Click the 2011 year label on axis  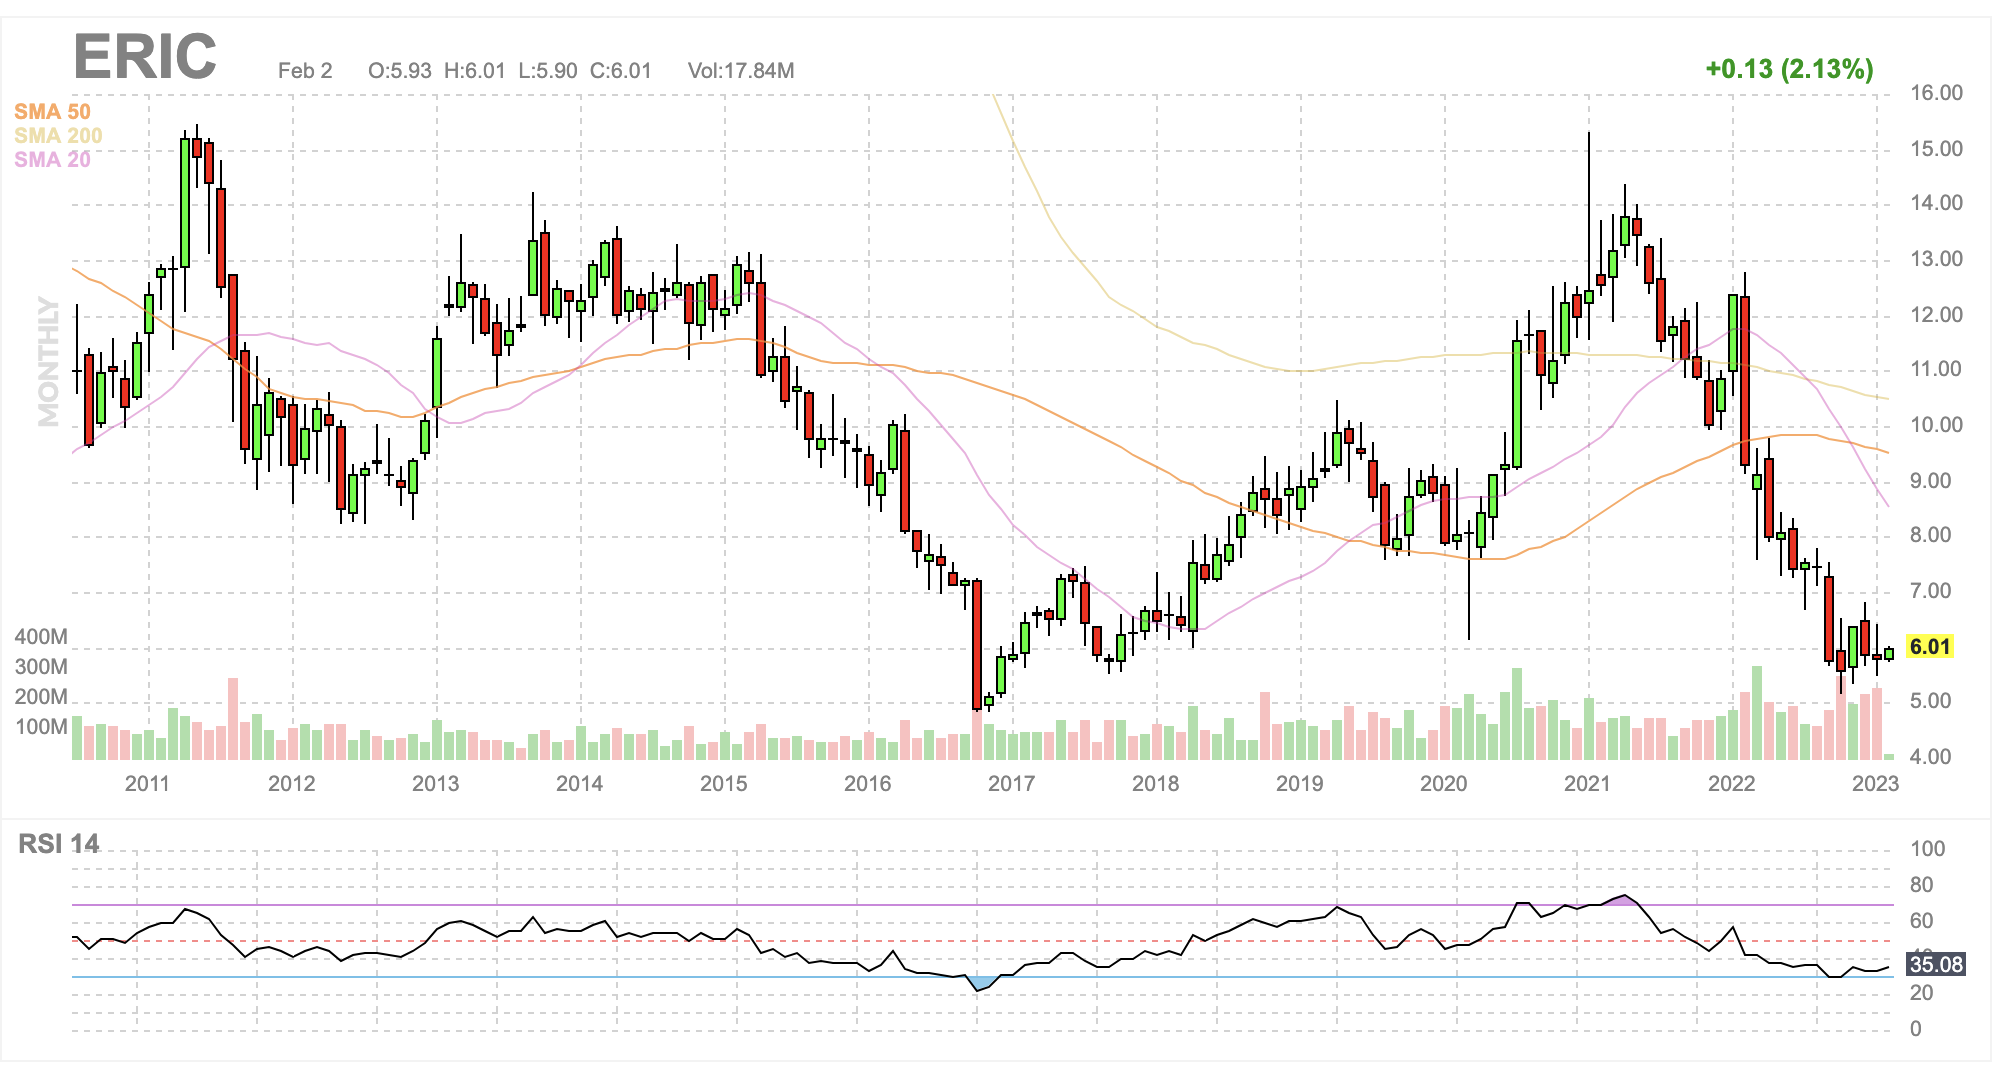147,783
